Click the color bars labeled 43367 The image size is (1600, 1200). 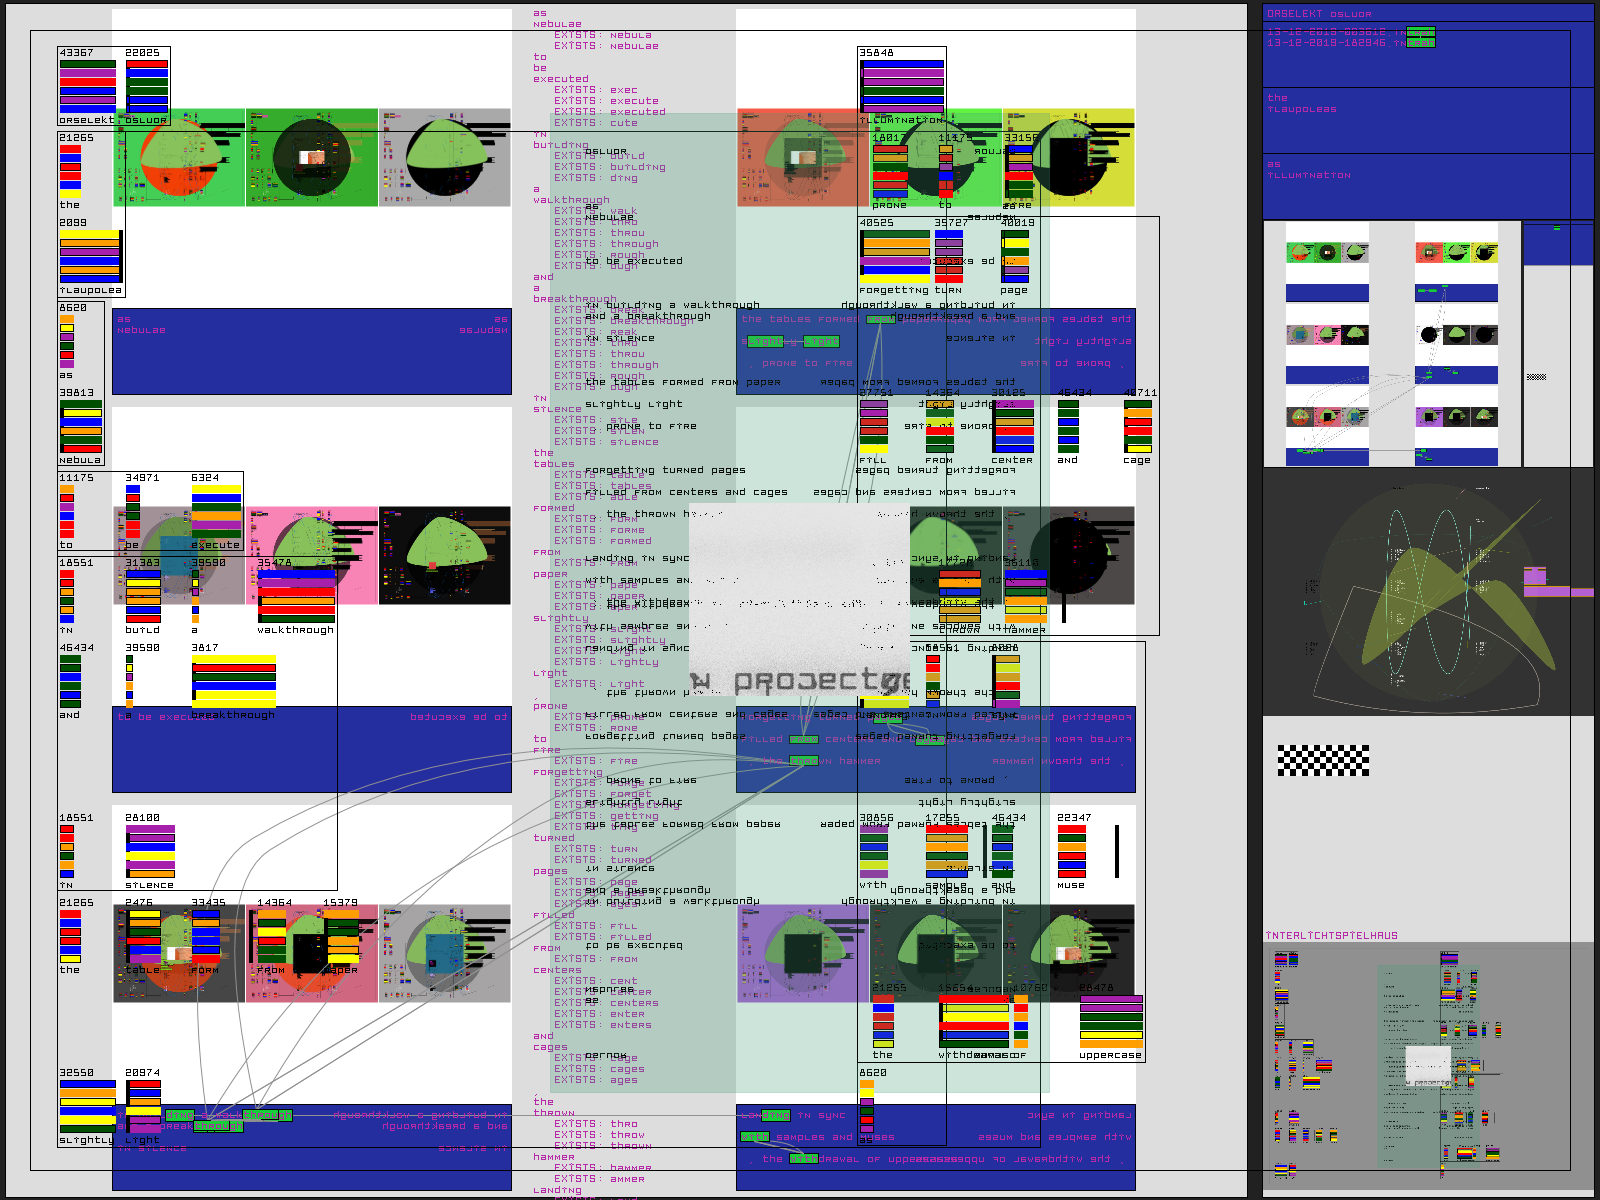pos(87,84)
